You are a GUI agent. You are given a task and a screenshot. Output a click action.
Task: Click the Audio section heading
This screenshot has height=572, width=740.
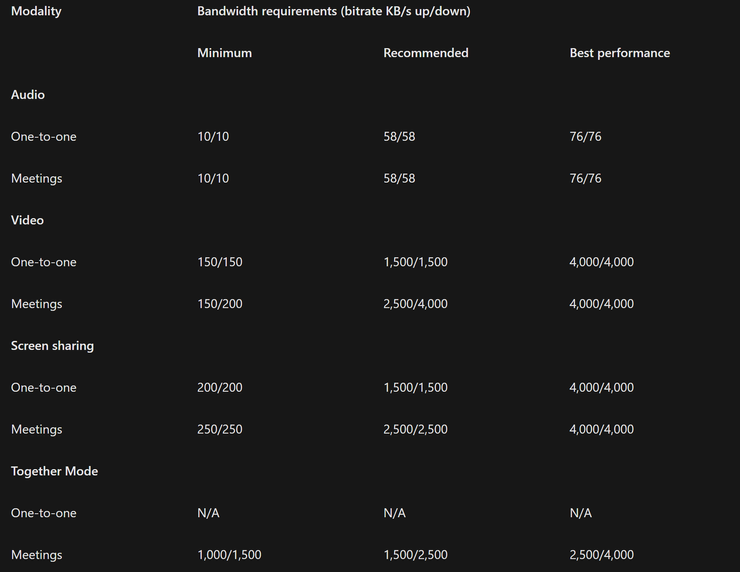(28, 95)
